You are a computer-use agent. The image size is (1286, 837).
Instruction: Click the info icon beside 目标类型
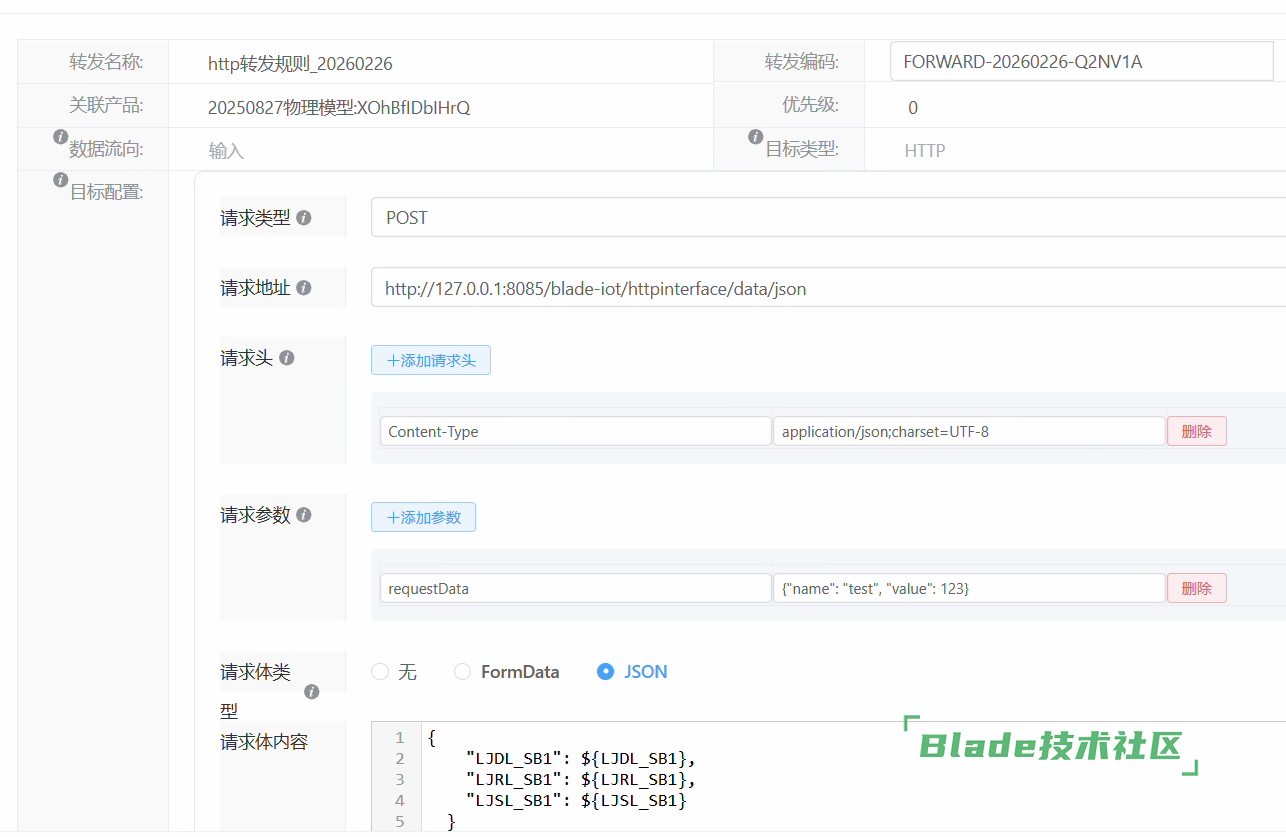756,137
